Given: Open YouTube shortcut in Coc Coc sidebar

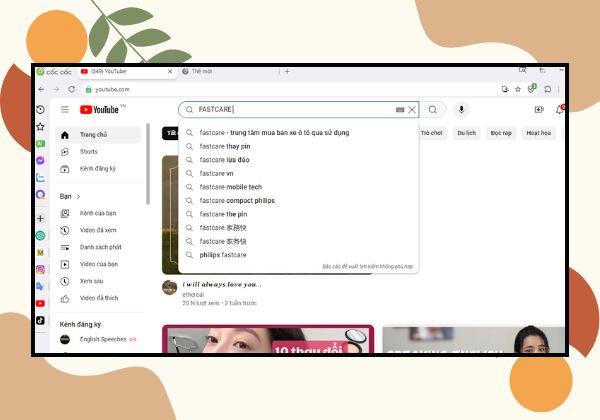Looking at the screenshot, I should pyautogui.click(x=40, y=303).
